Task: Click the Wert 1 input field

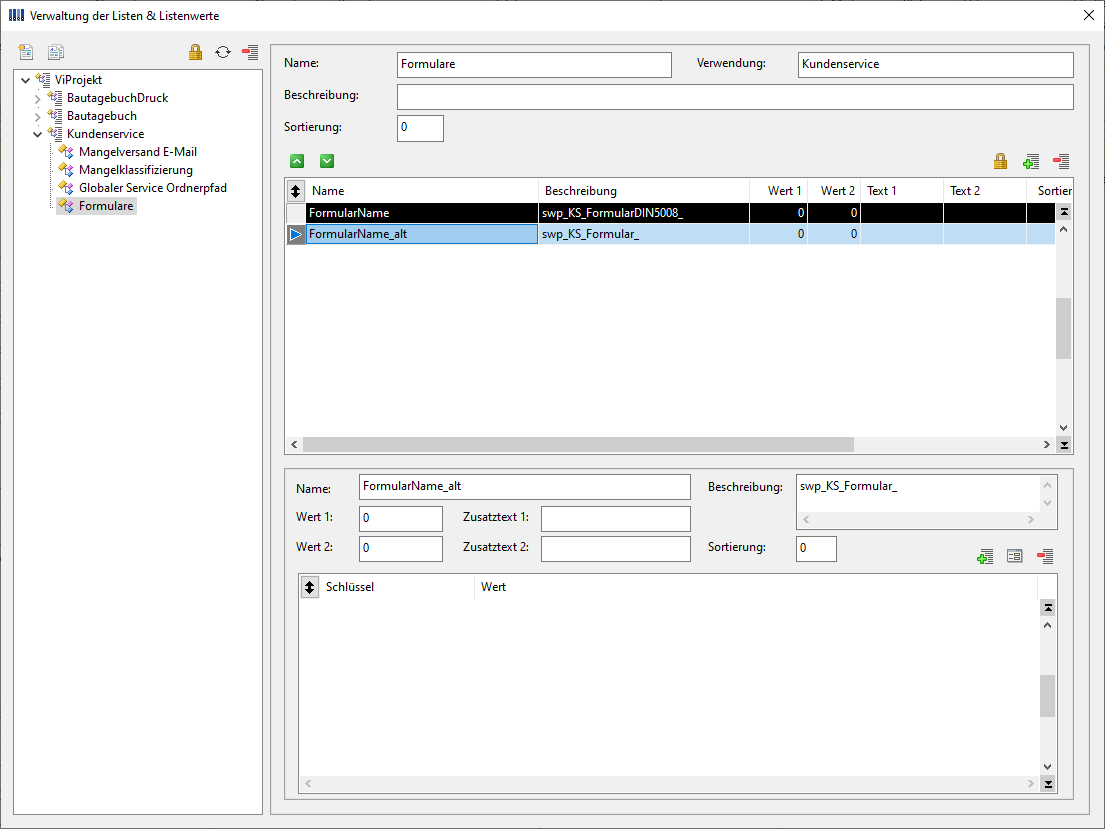Action: (x=401, y=518)
